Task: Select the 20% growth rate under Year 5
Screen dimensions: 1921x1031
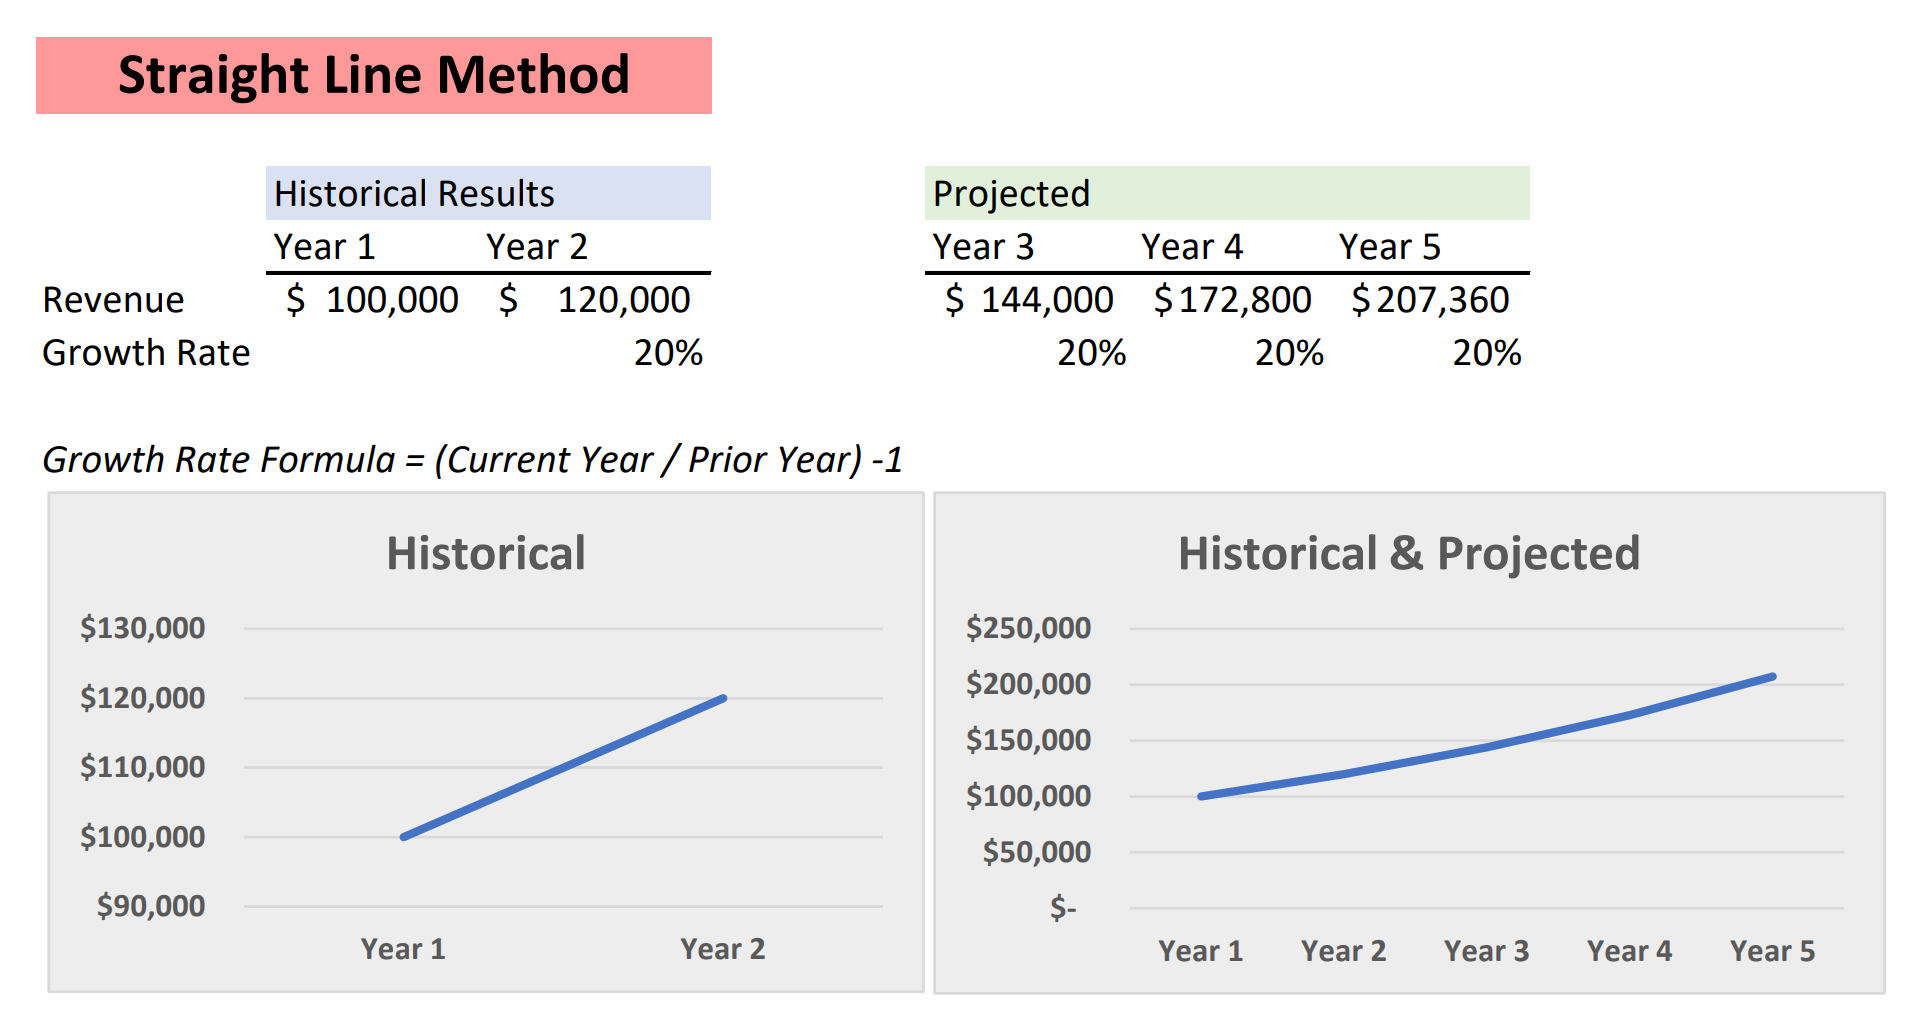Action: click(x=1486, y=353)
